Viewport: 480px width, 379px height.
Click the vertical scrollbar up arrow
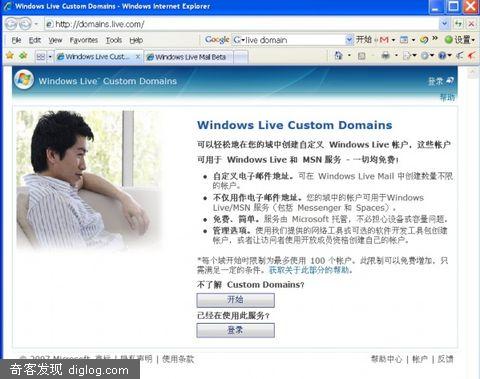(x=473, y=73)
